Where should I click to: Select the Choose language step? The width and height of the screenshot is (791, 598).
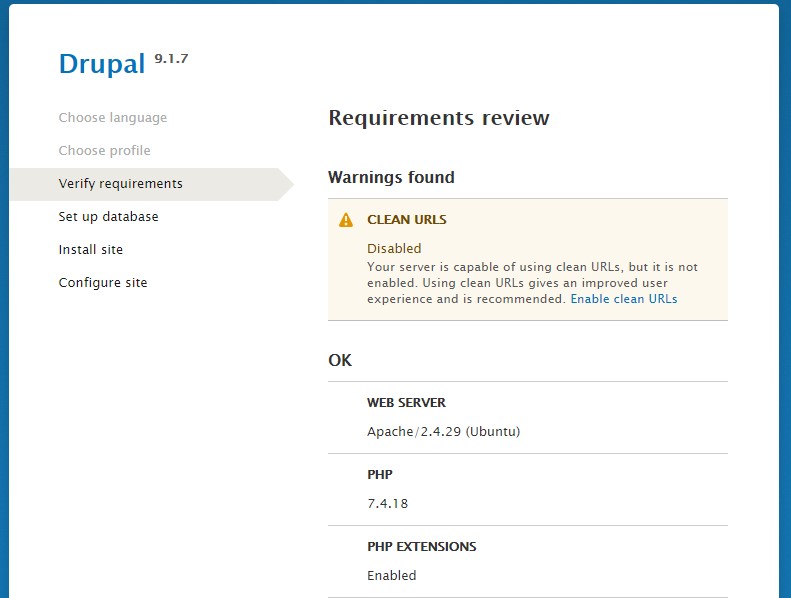[113, 118]
